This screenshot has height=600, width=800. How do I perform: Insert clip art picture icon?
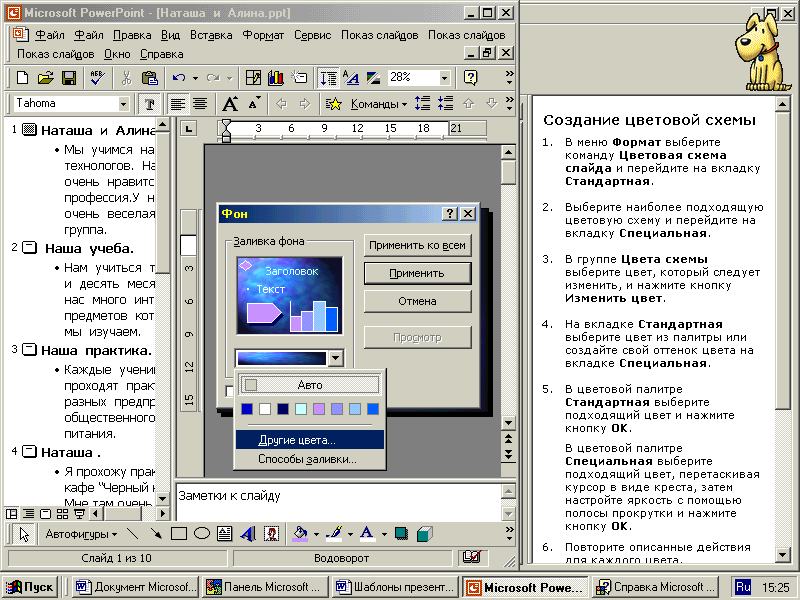[x=271, y=534]
